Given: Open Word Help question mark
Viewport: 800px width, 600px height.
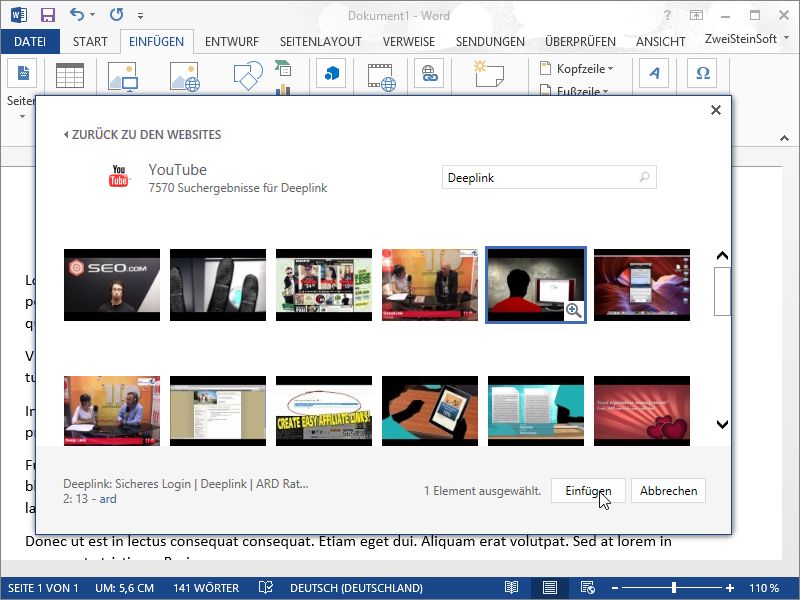Looking at the screenshot, I should 668,15.
